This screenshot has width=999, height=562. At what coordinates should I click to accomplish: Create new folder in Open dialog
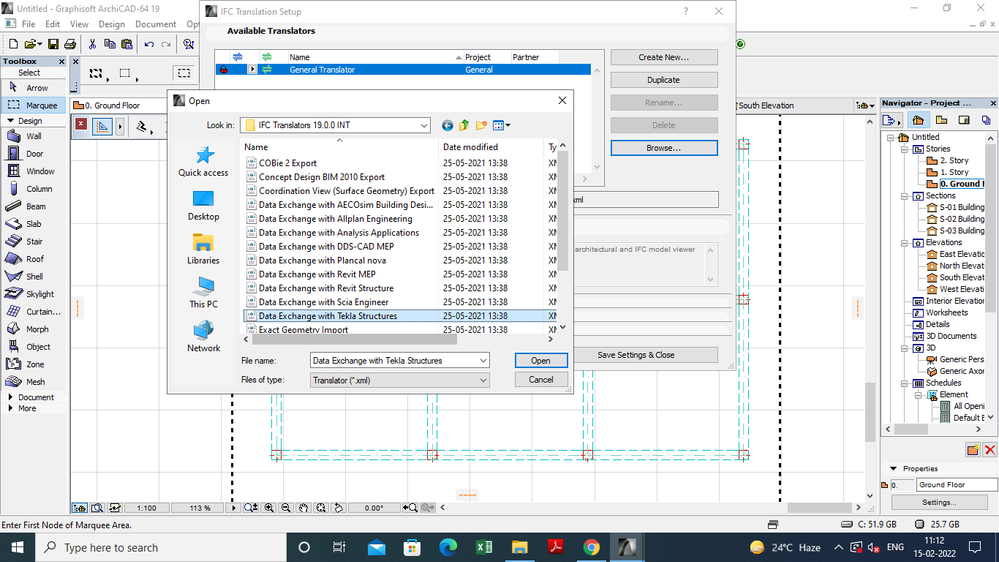coord(481,126)
